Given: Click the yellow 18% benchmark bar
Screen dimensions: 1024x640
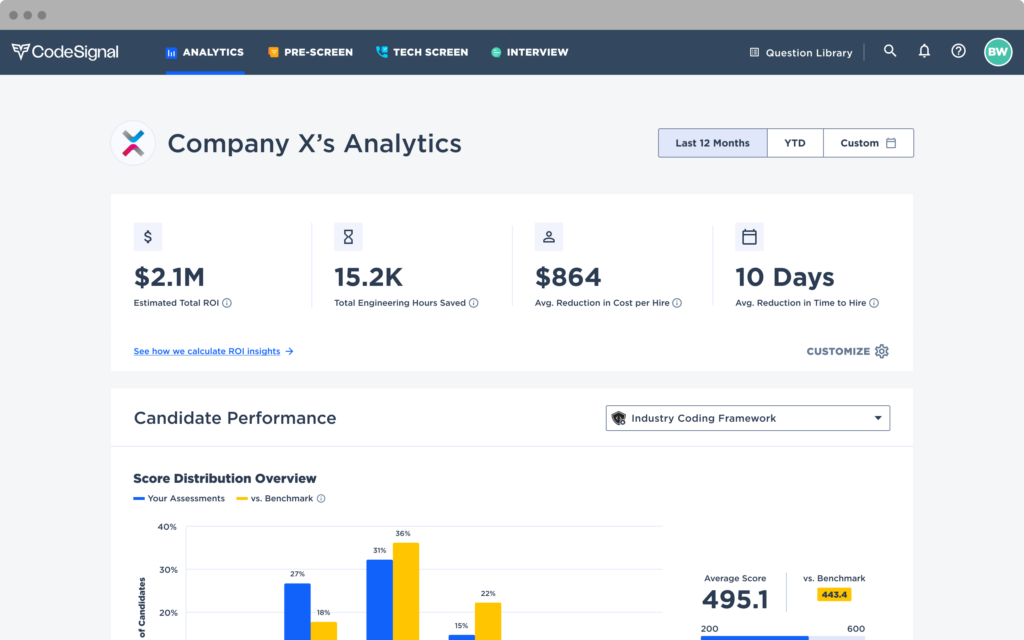Looking at the screenshot, I should tap(323, 630).
